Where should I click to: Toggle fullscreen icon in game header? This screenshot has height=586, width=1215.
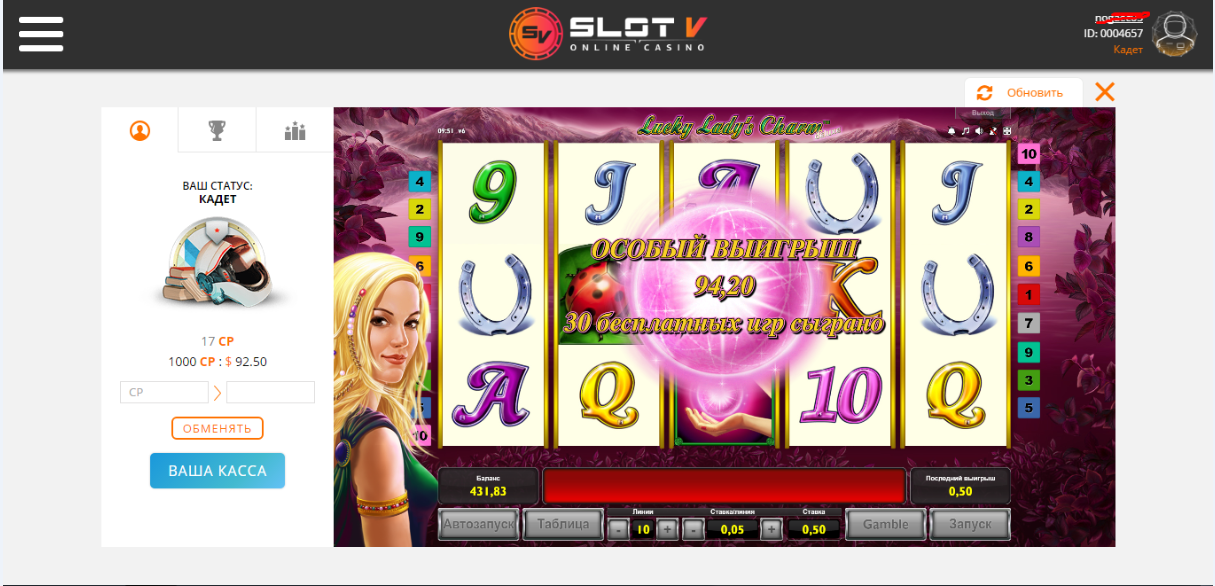pos(1007,131)
